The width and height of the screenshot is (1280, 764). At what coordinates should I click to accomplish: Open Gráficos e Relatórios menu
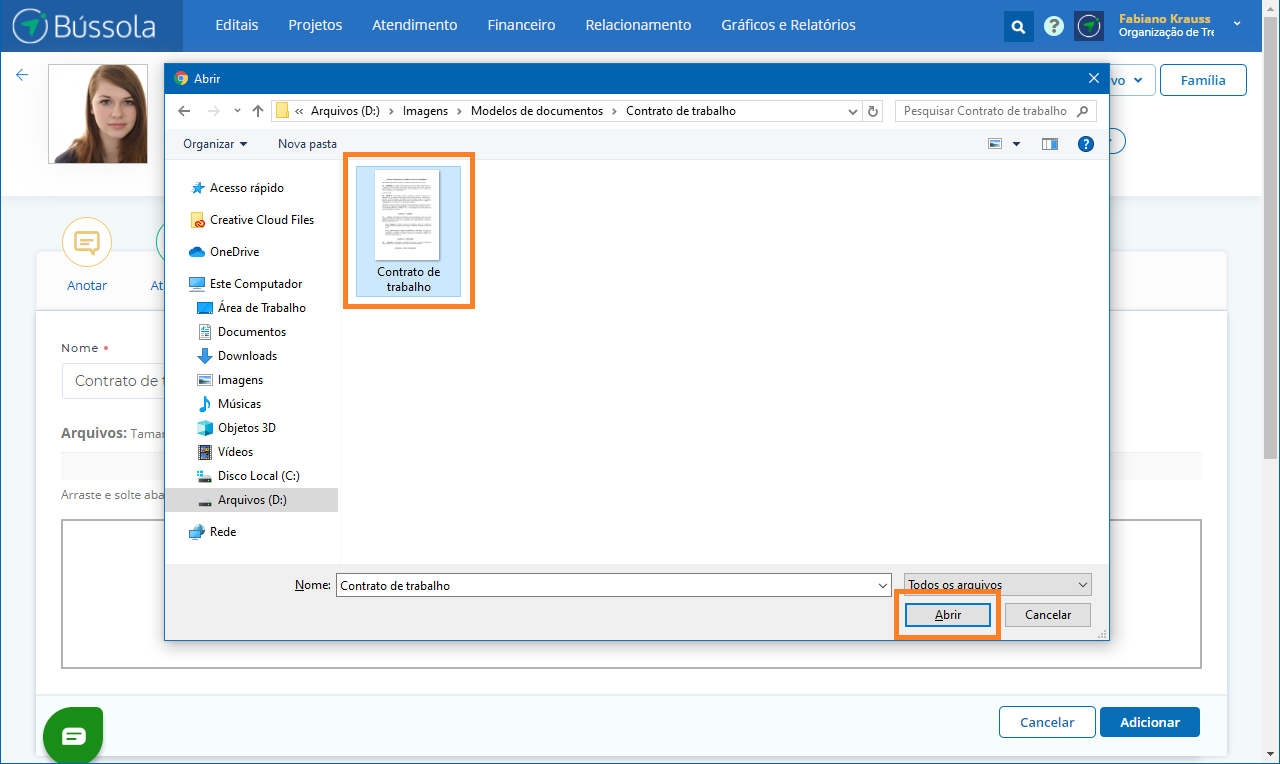[x=789, y=25]
